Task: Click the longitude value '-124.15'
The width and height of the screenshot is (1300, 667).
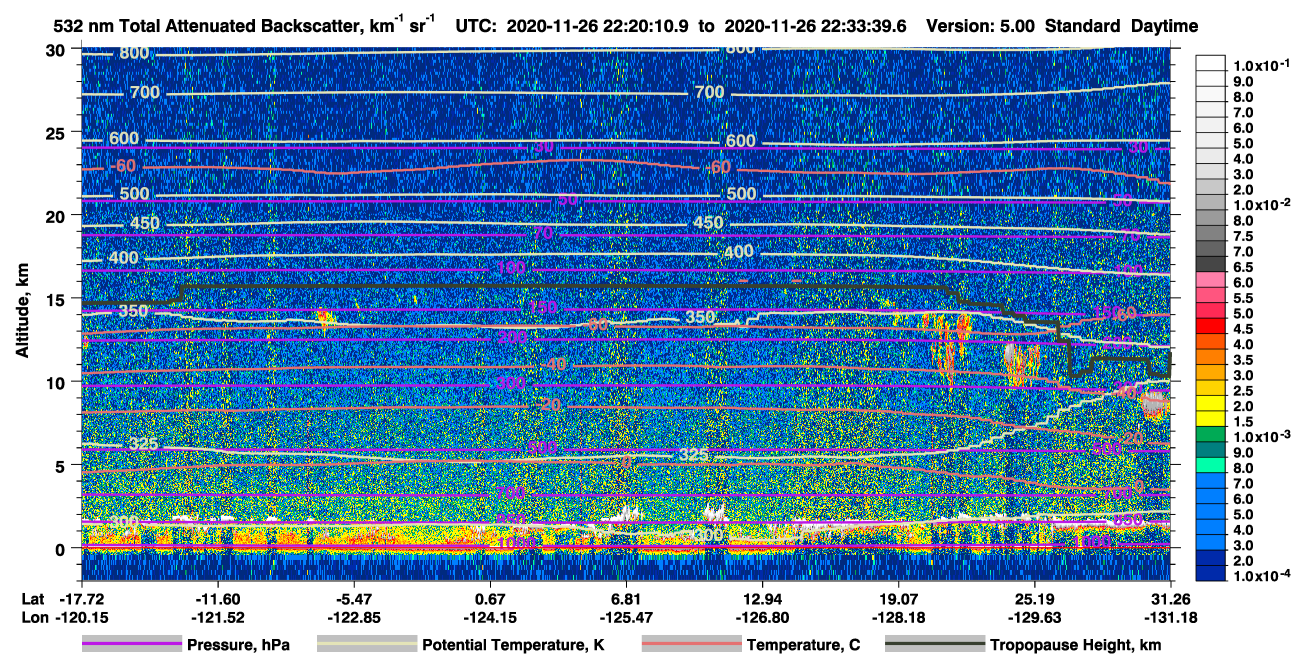Action: click(x=489, y=616)
